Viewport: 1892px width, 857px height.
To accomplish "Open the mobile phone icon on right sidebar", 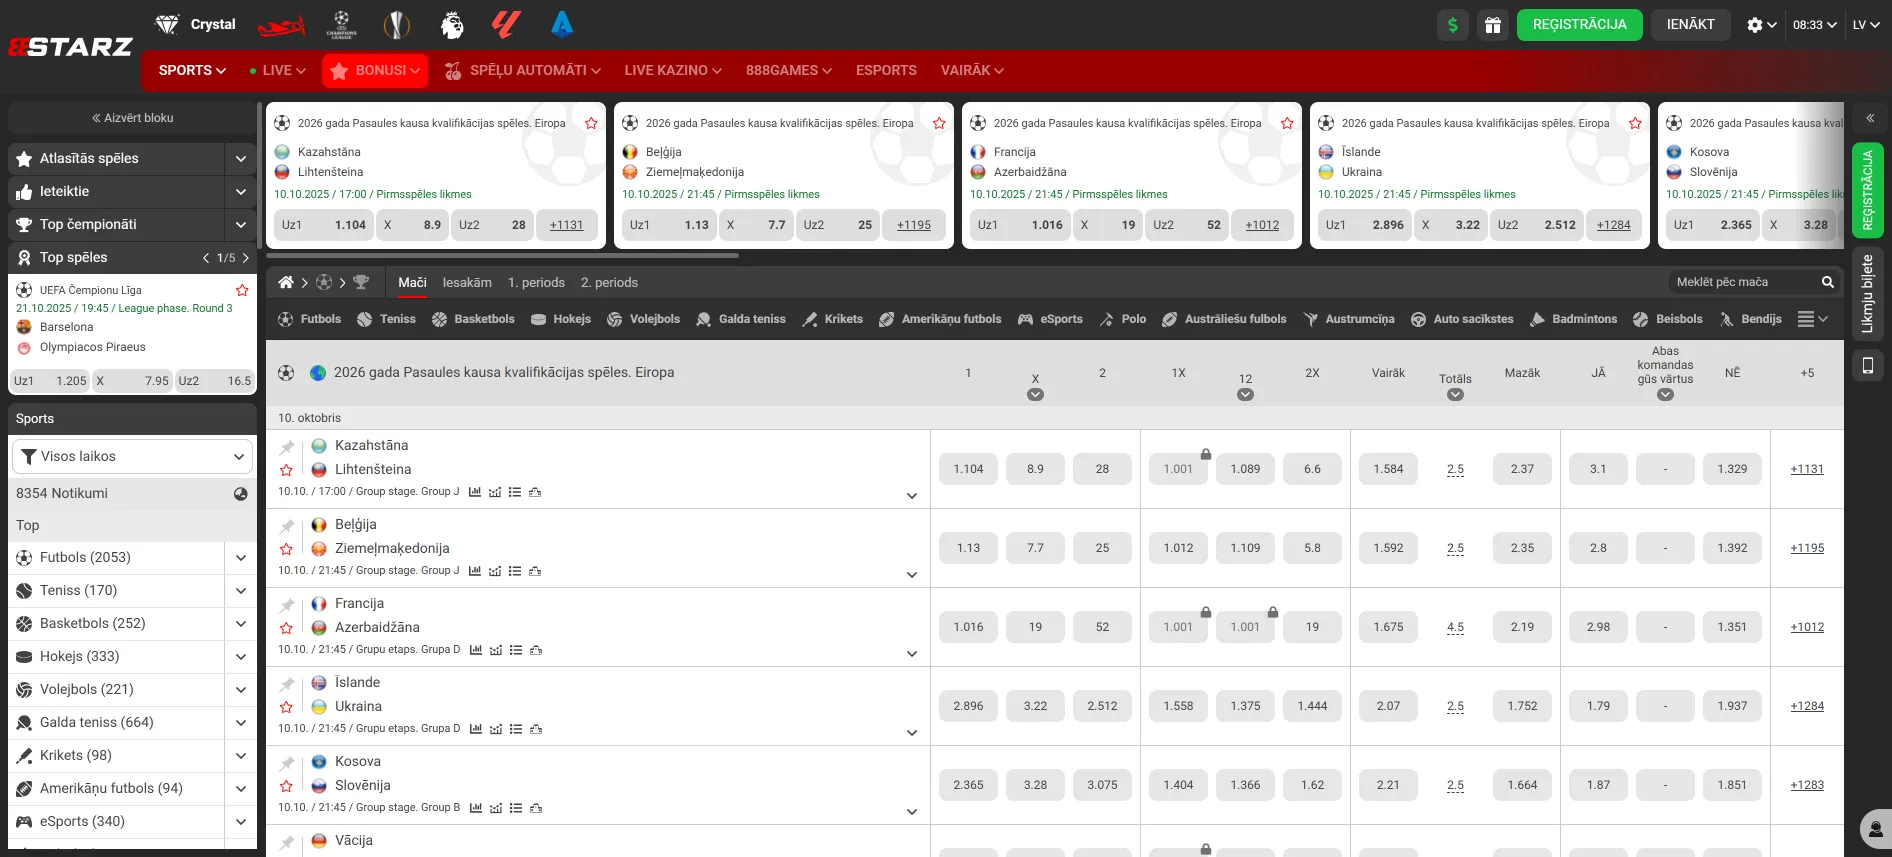I will point(1867,366).
